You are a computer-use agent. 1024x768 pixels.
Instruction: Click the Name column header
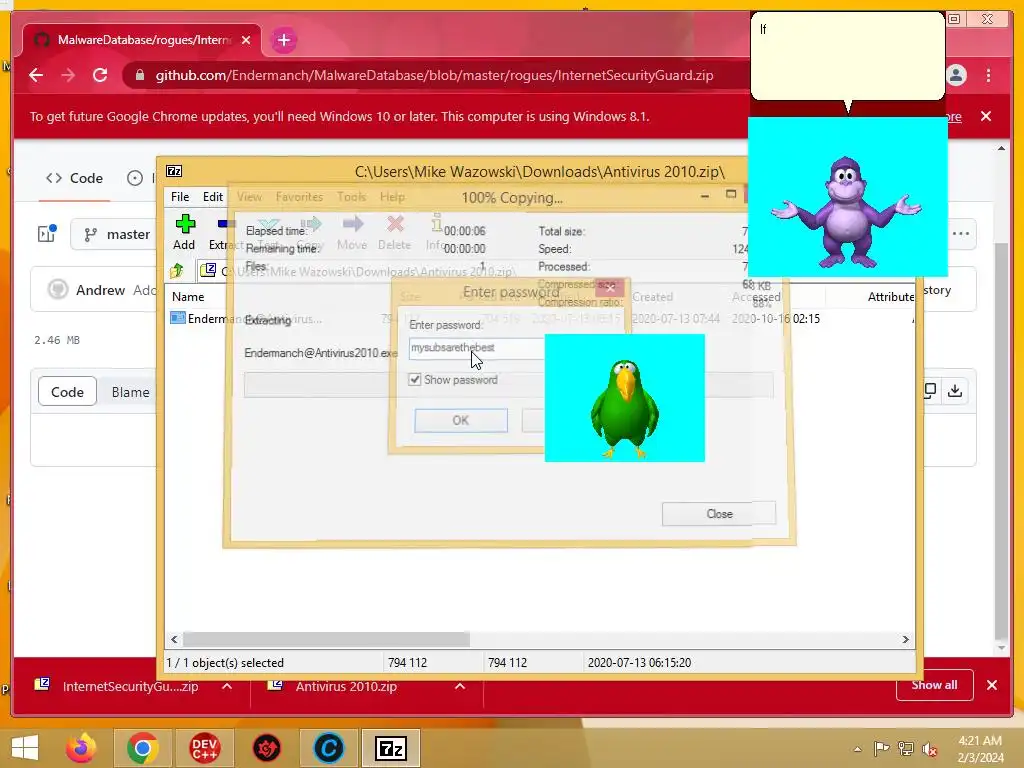tap(188, 296)
